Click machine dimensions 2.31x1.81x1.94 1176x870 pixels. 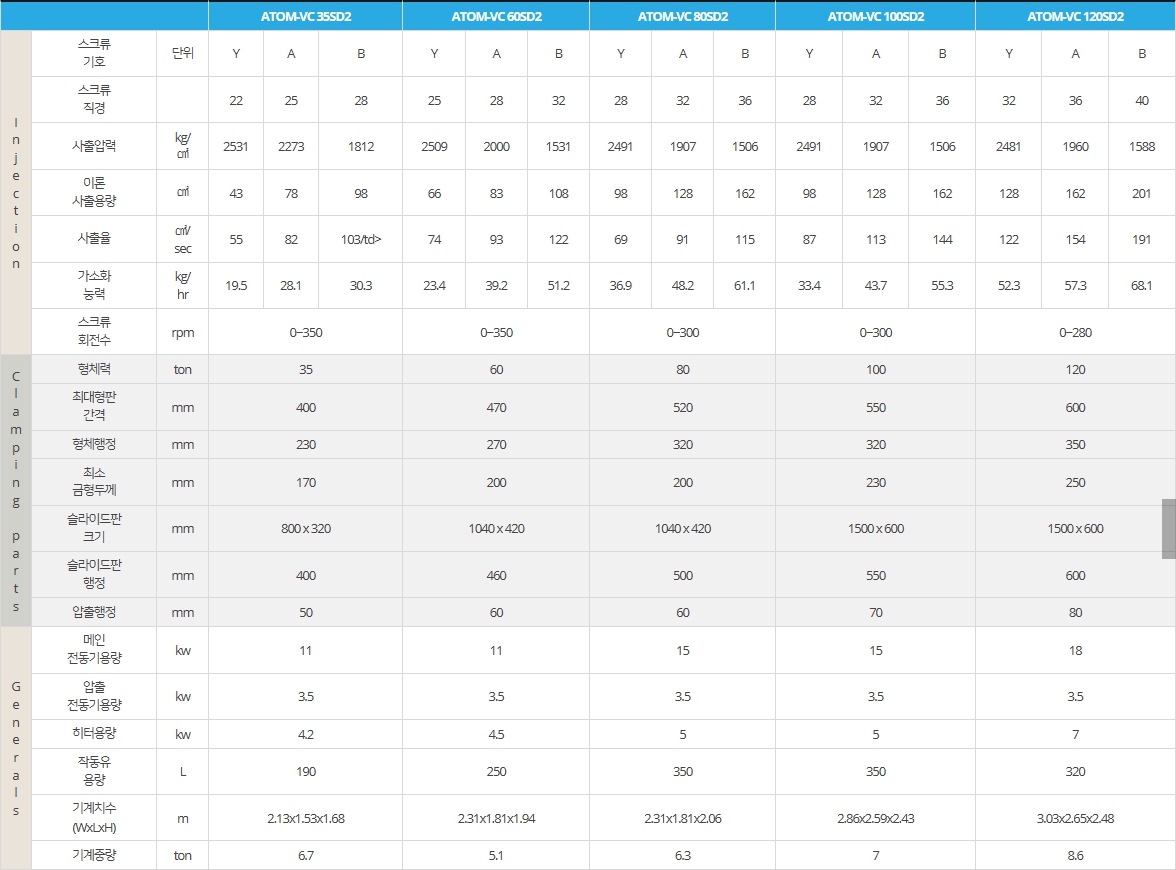pyautogui.click(x=496, y=819)
